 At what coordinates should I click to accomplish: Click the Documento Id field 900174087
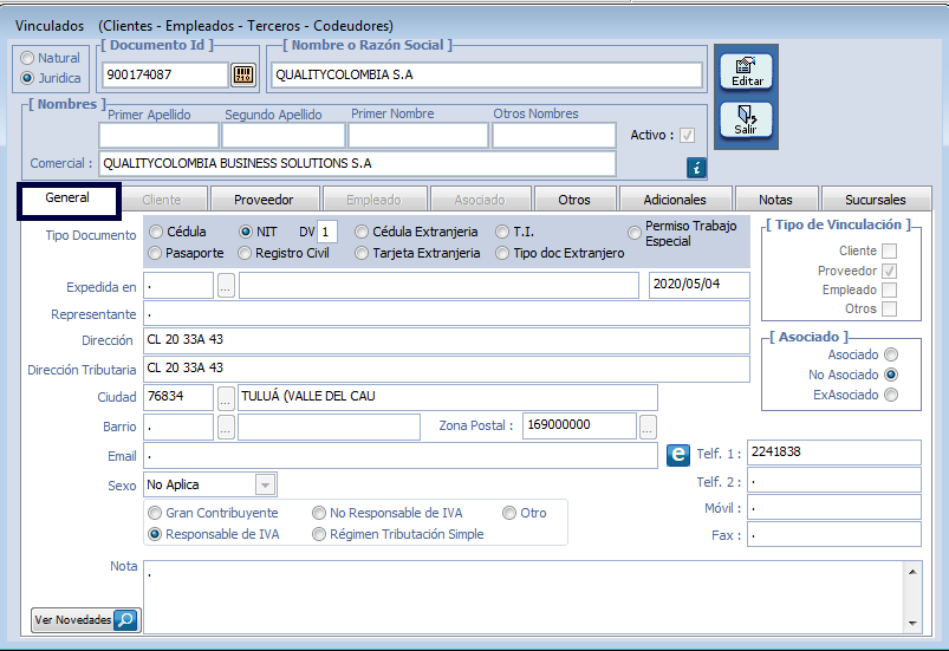165,75
